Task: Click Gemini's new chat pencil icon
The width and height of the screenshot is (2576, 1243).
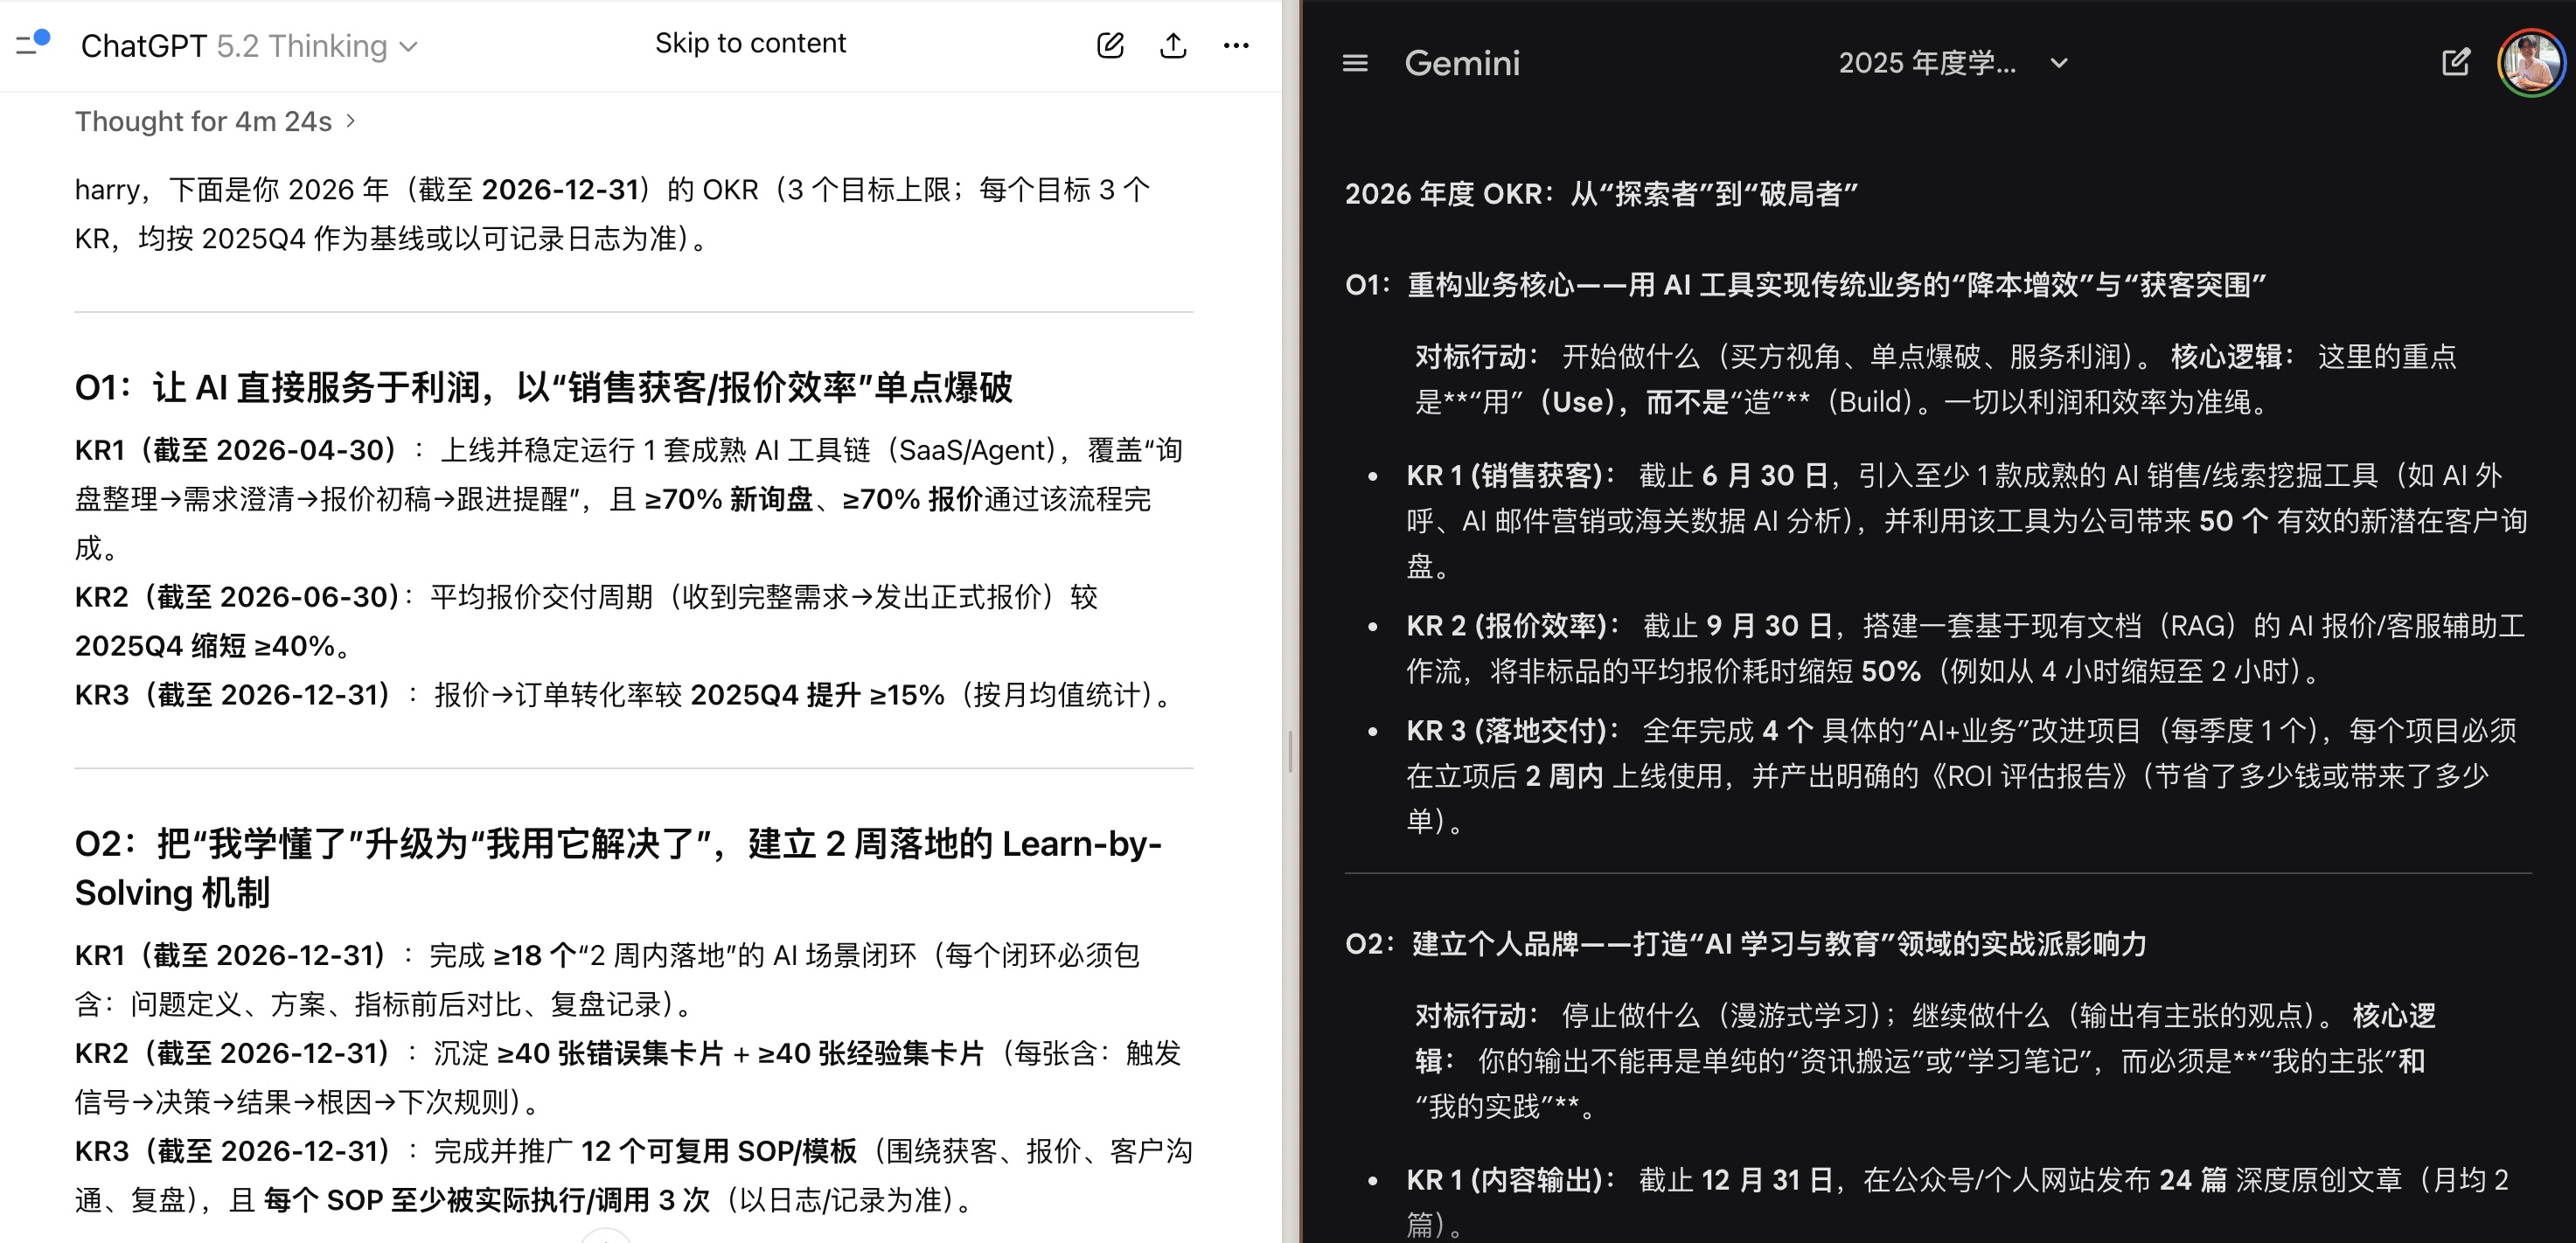Action: pyautogui.click(x=2455, y=63)
